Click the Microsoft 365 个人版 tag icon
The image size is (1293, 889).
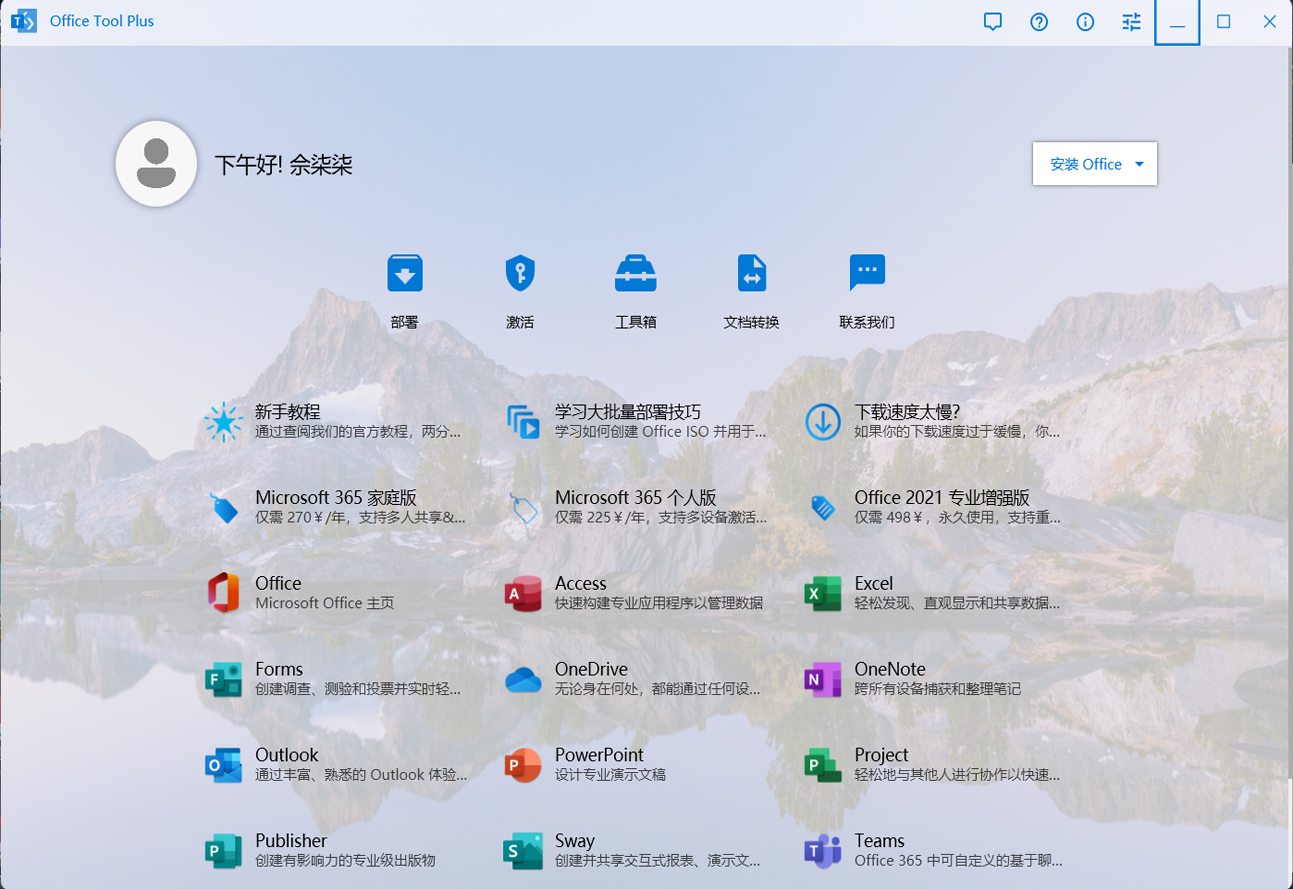pos(523,508)
